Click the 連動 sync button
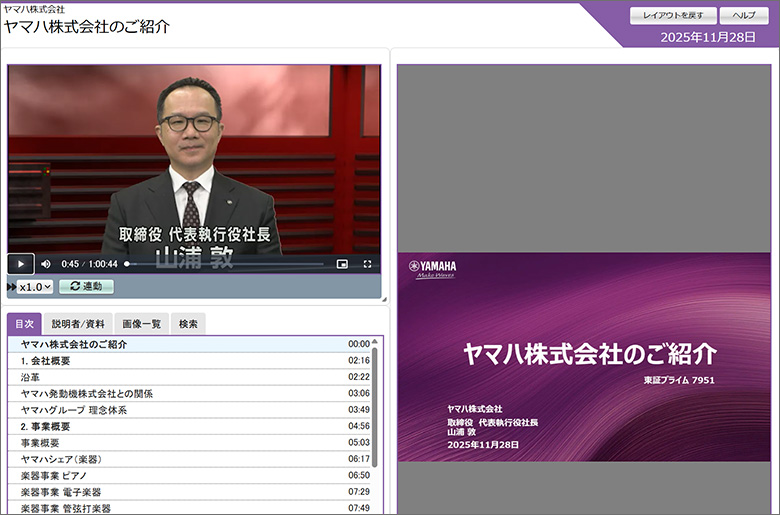 click(x=87, y=287)
